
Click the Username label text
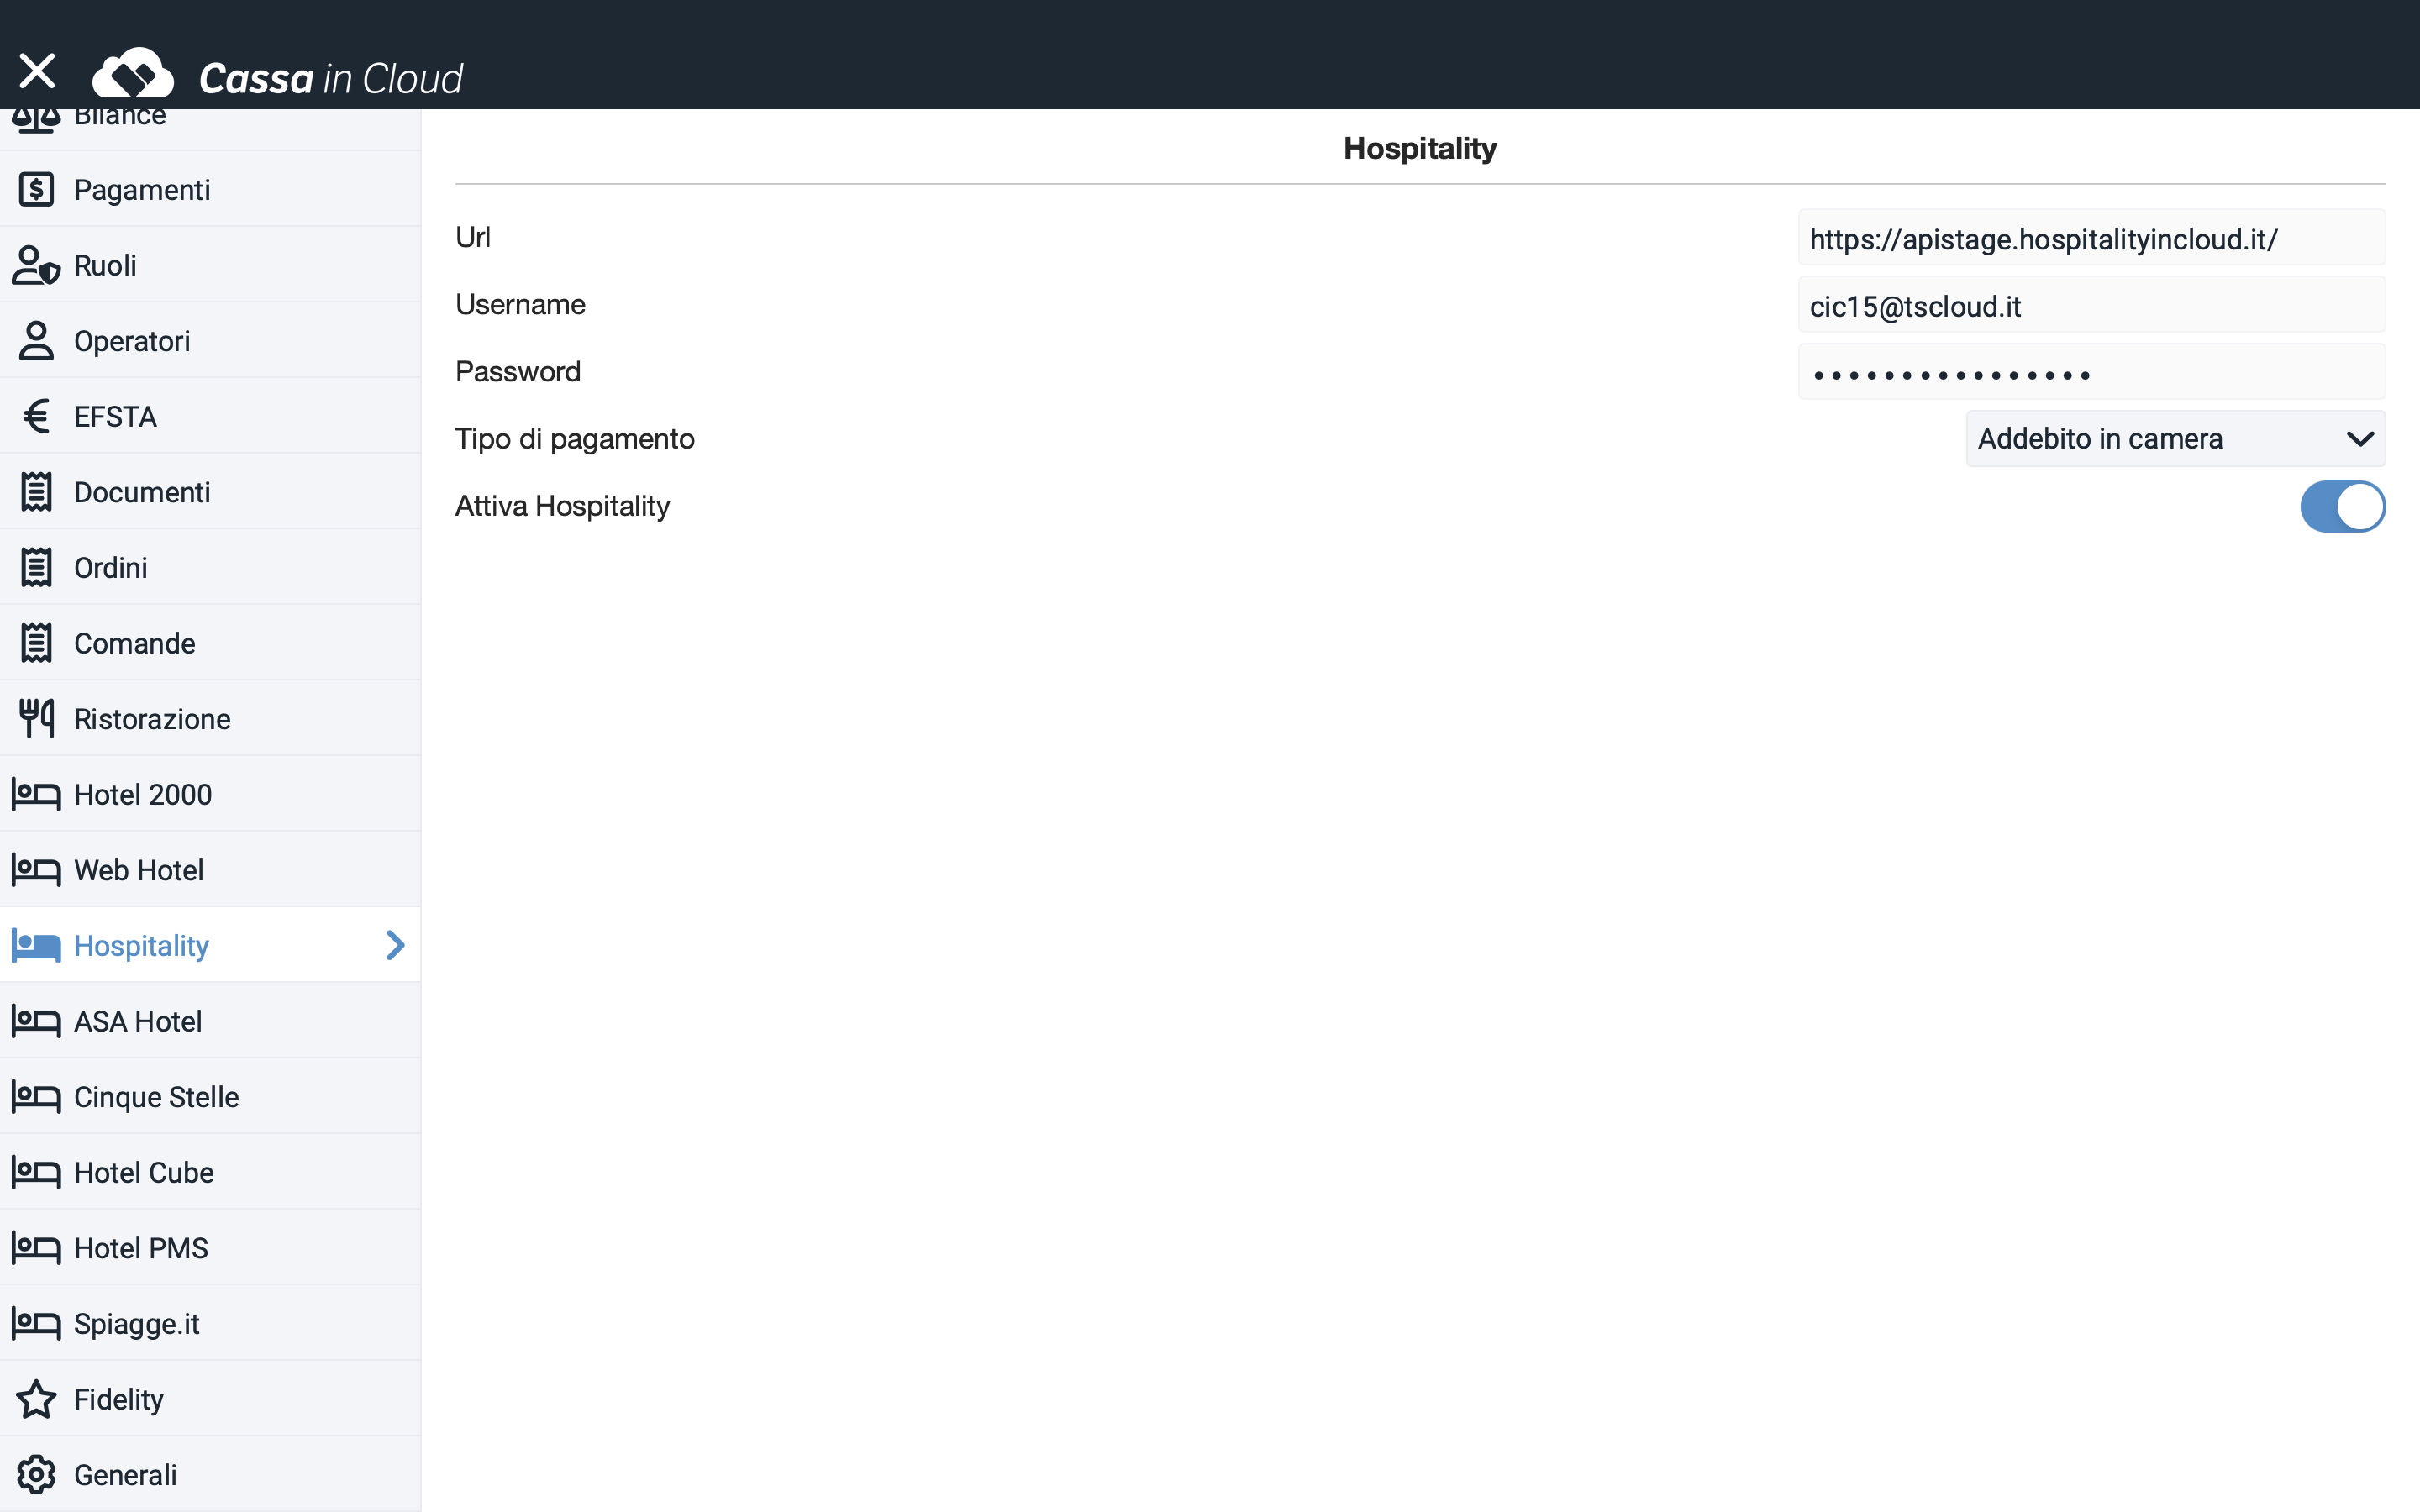tap(520, 304)
